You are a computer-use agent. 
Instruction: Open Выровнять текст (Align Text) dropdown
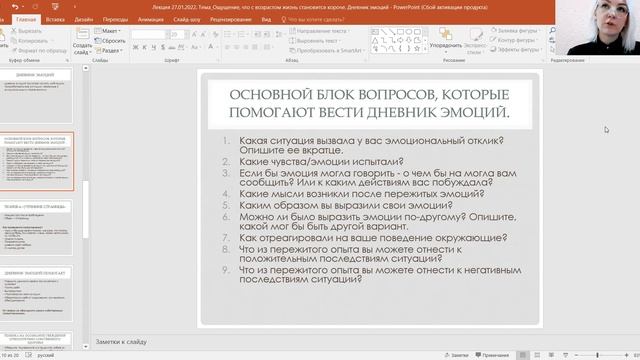tap(315, 41)
